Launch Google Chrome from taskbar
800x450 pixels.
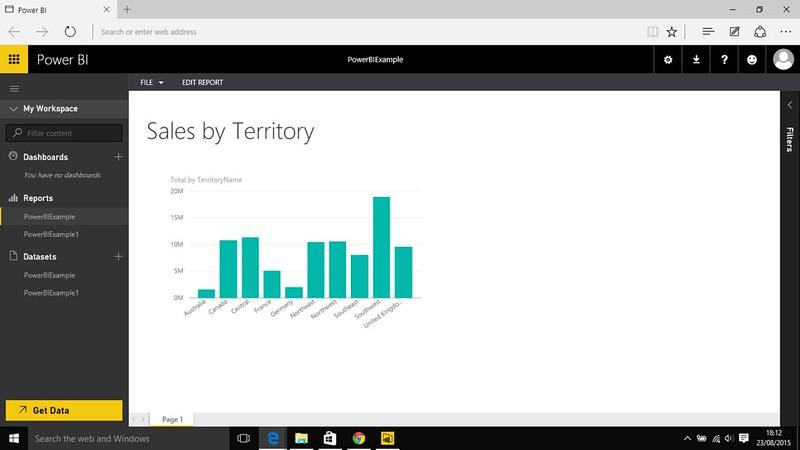click(359, 438)
